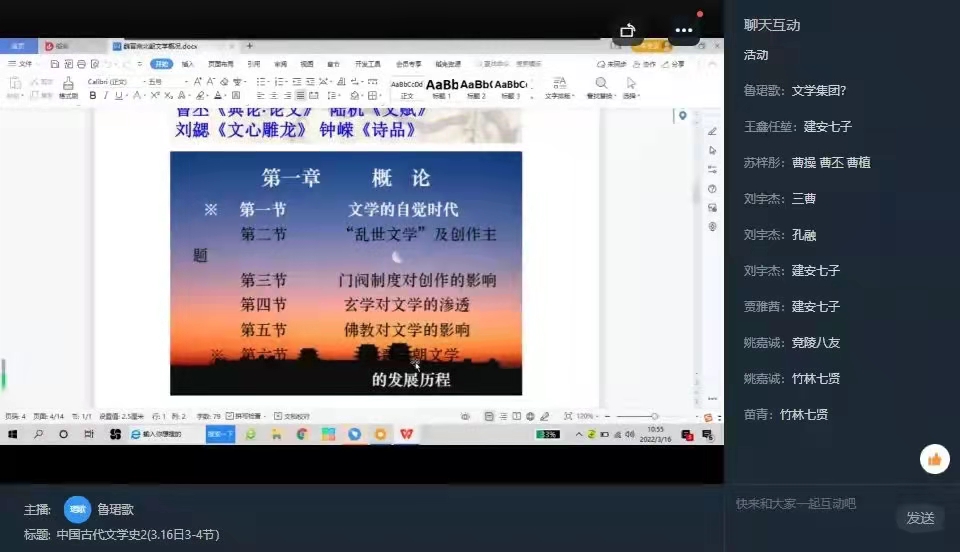Tap the thumbs-up like button

[x=934, y=459]
